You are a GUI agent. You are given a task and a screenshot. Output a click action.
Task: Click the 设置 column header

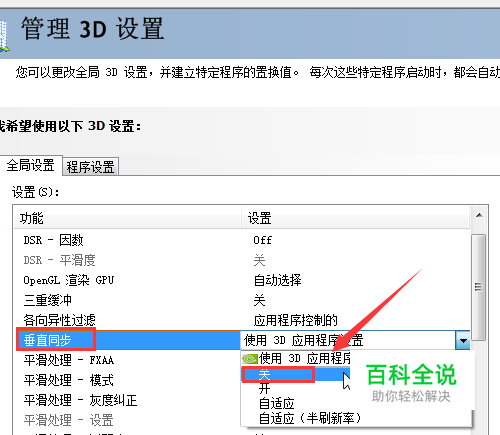click(356, 218)
